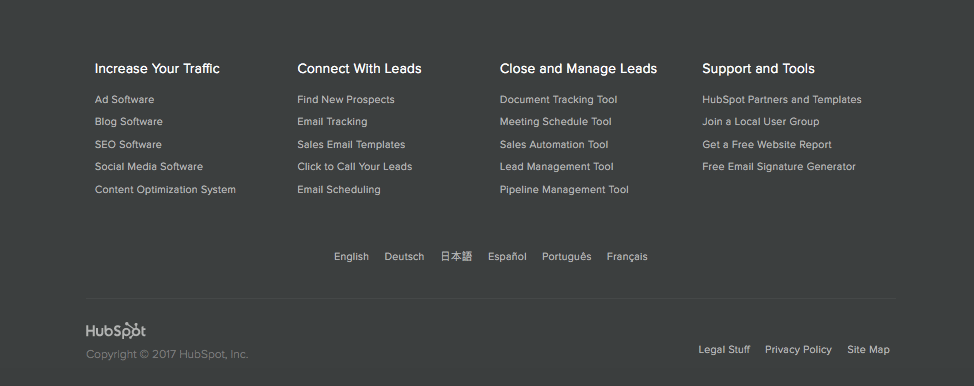The height and width of the screenshot is (386, 974).
Task: Go to Meeting Schedule Tool
Action: click(555, 122)
